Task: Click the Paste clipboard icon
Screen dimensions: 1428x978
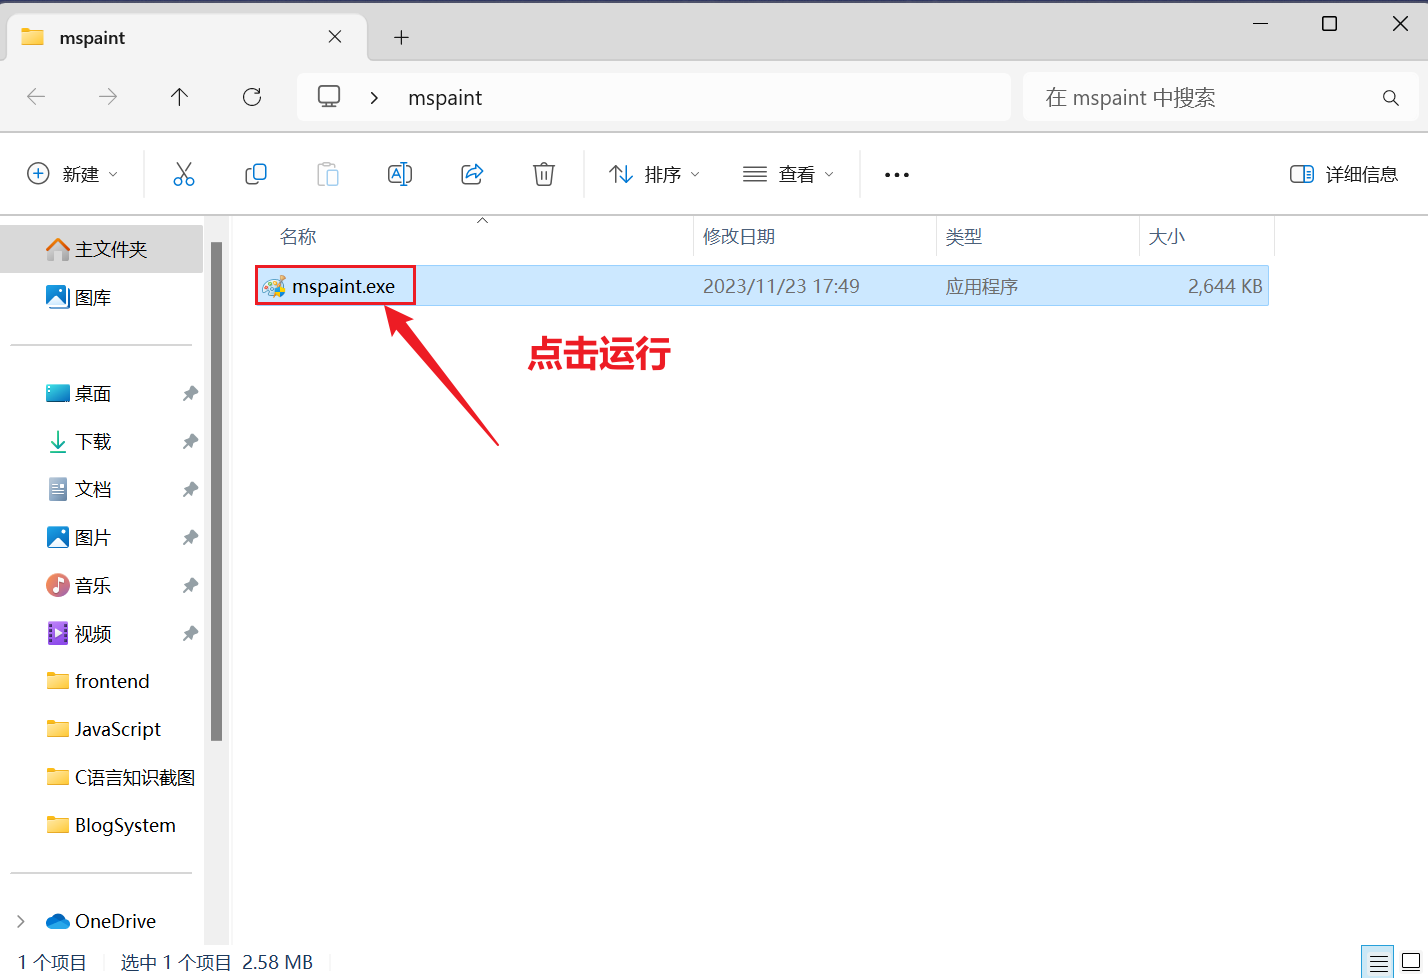Action: [328, 174]
